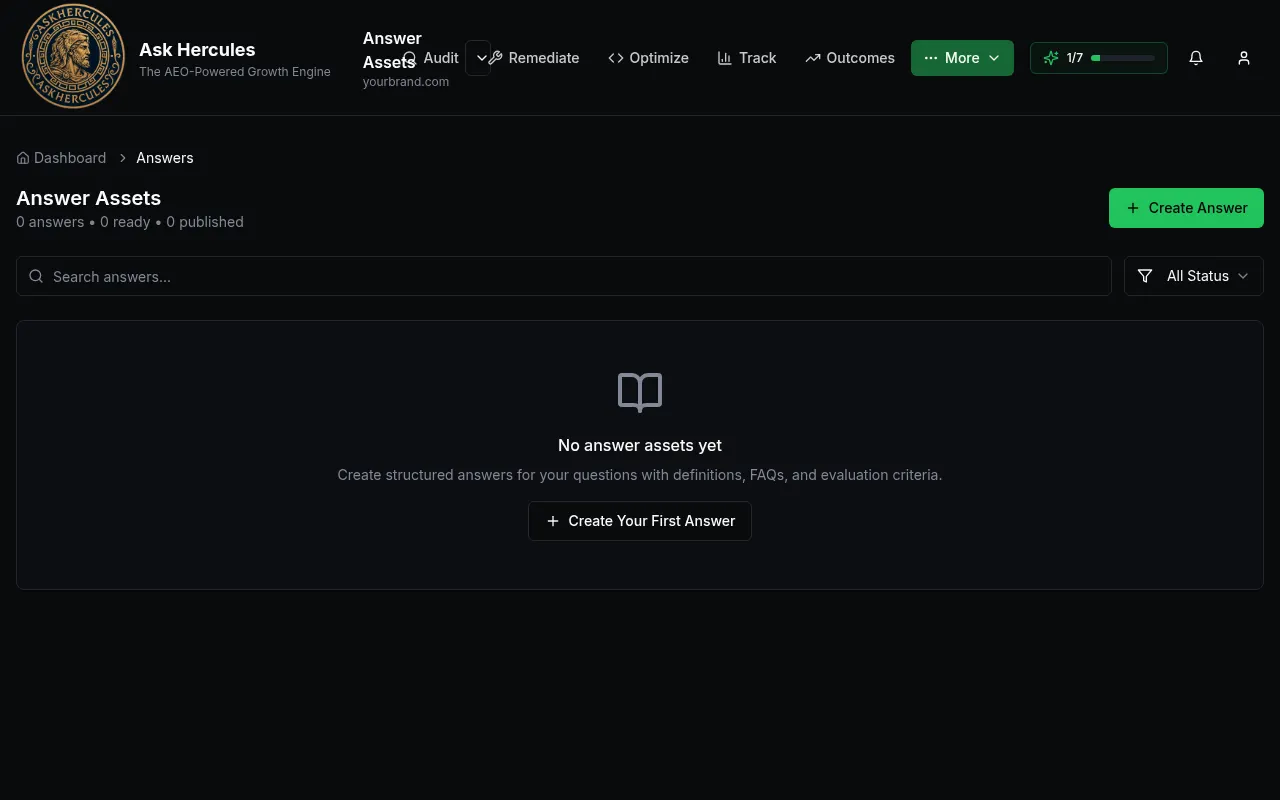
Task: Click the Answer Assets page heading
Action: (x=89, y=198)
